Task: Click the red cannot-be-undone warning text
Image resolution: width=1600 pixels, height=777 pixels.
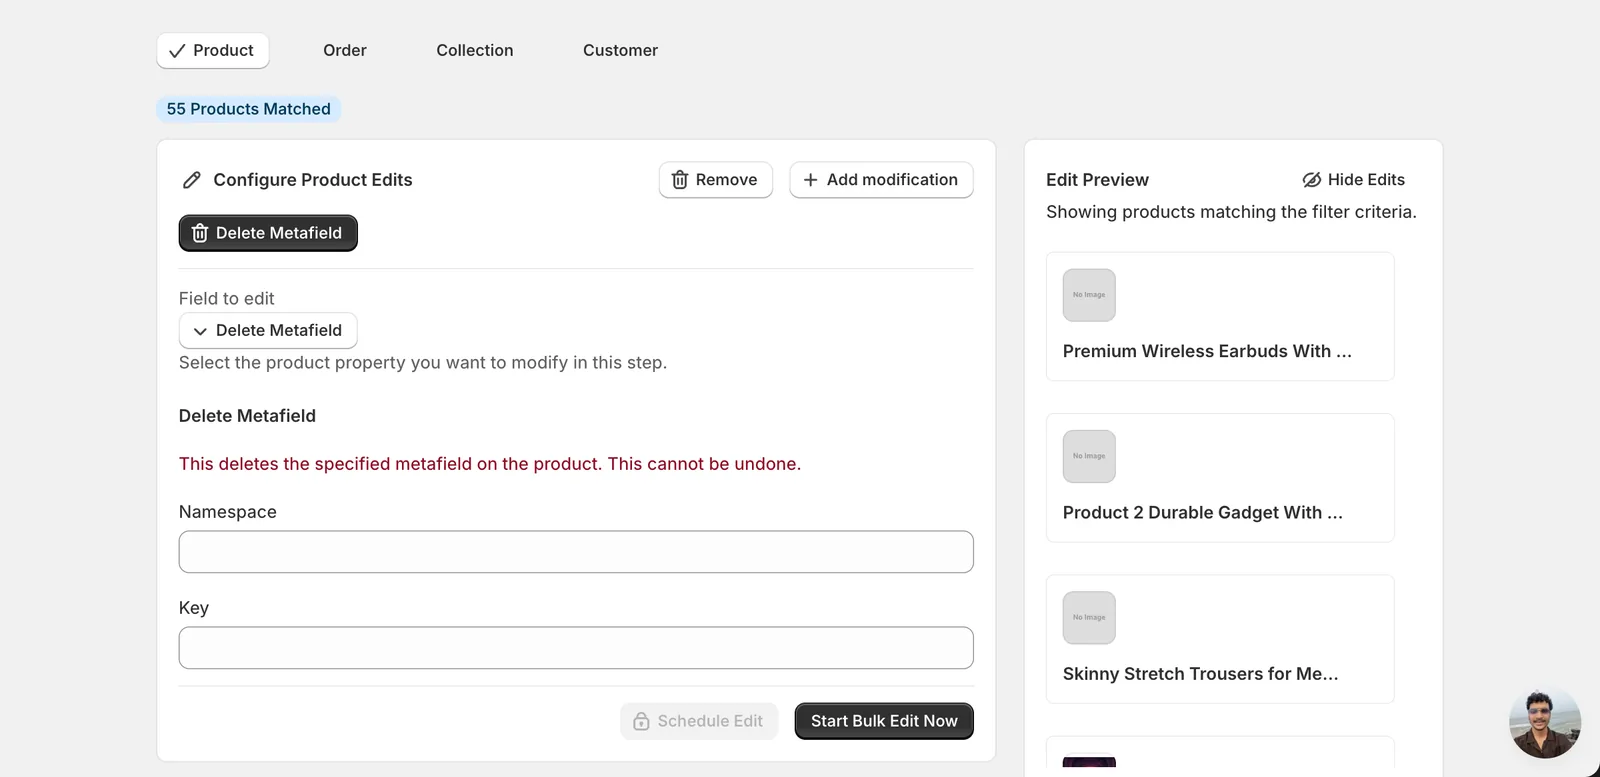Action: (x=490, y=464)
